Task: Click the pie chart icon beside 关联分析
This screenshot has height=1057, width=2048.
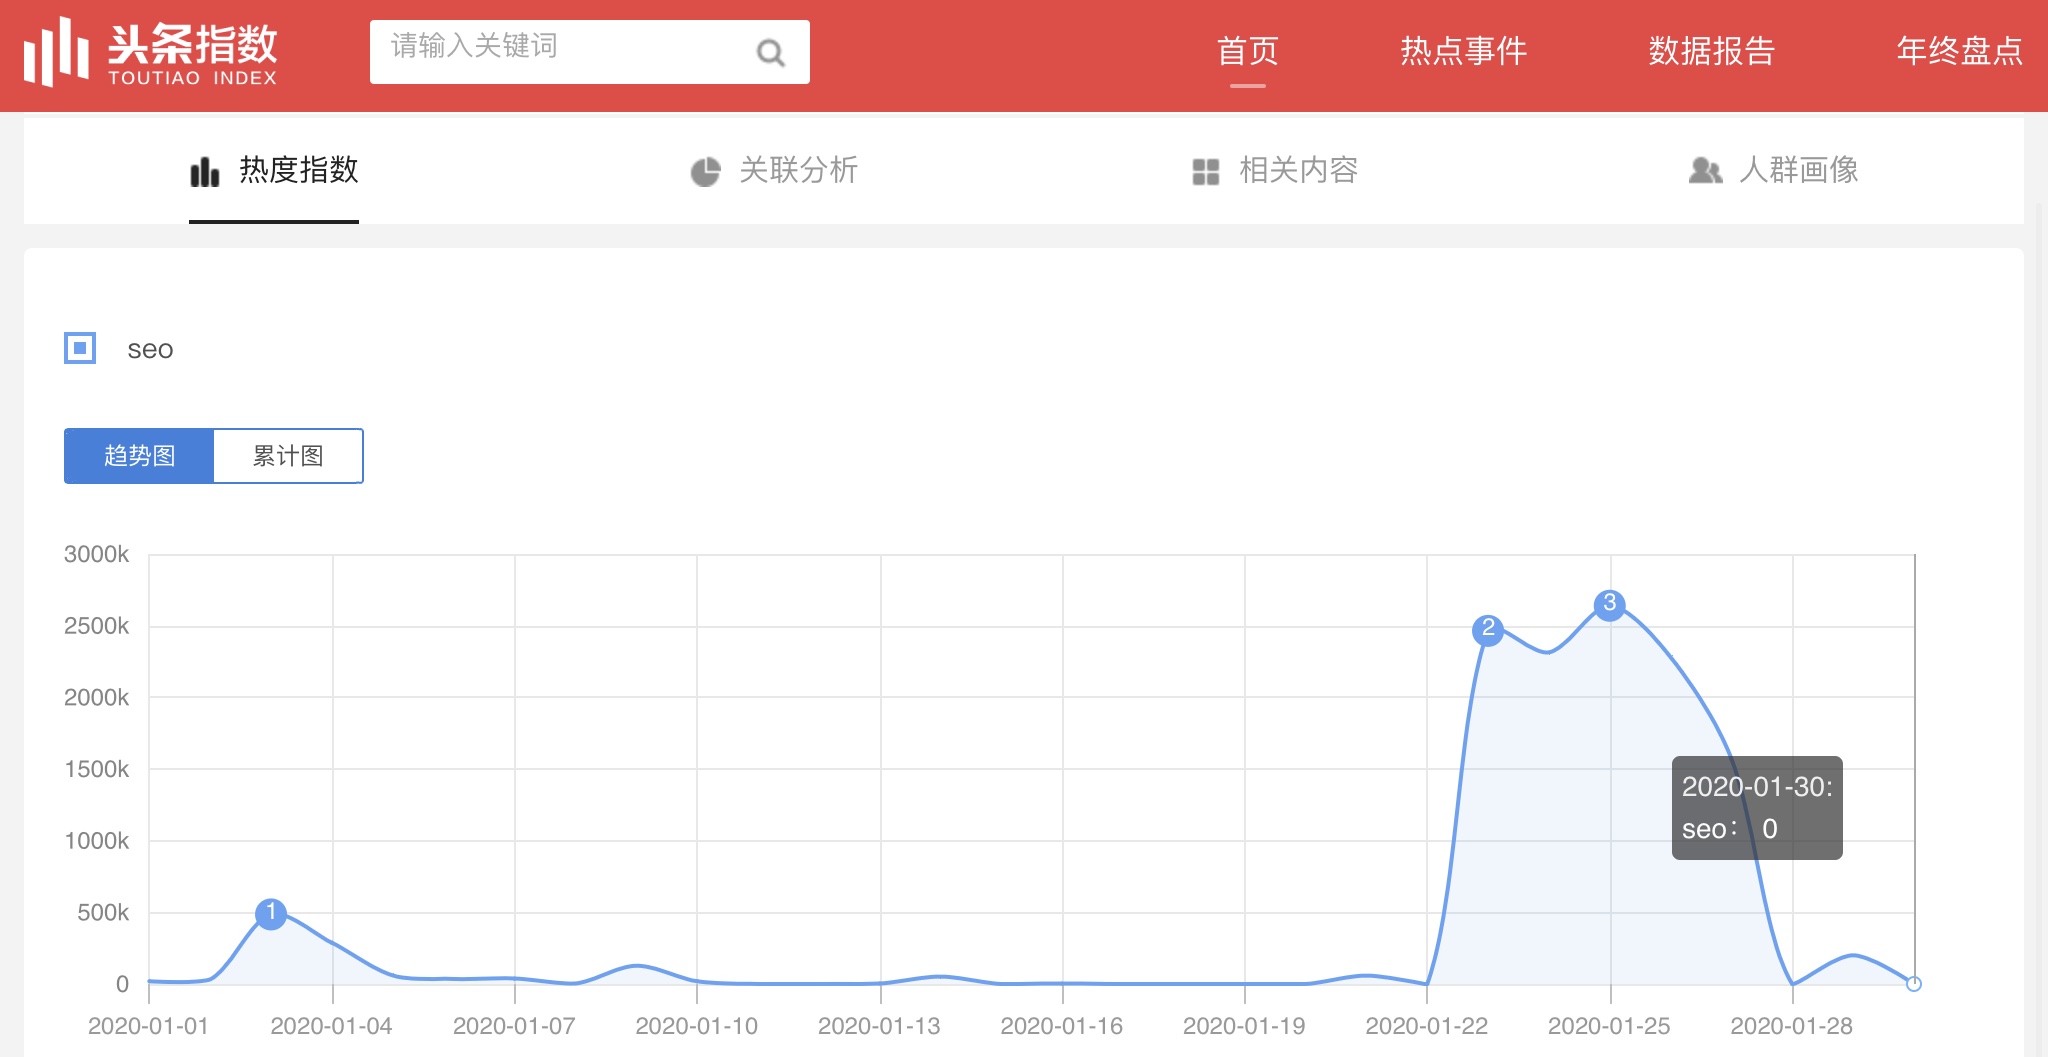Action: click(705, 172)
